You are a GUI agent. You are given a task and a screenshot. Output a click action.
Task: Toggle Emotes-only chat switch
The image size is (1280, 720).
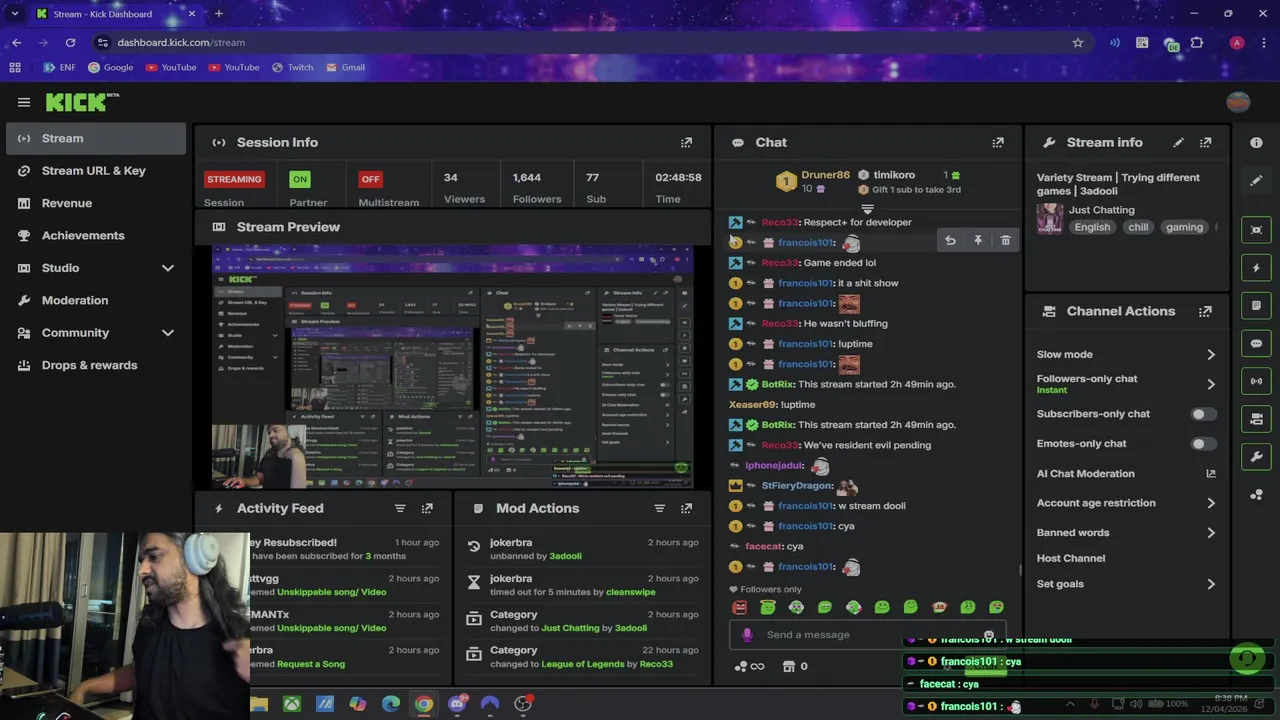coord(1203,444)
